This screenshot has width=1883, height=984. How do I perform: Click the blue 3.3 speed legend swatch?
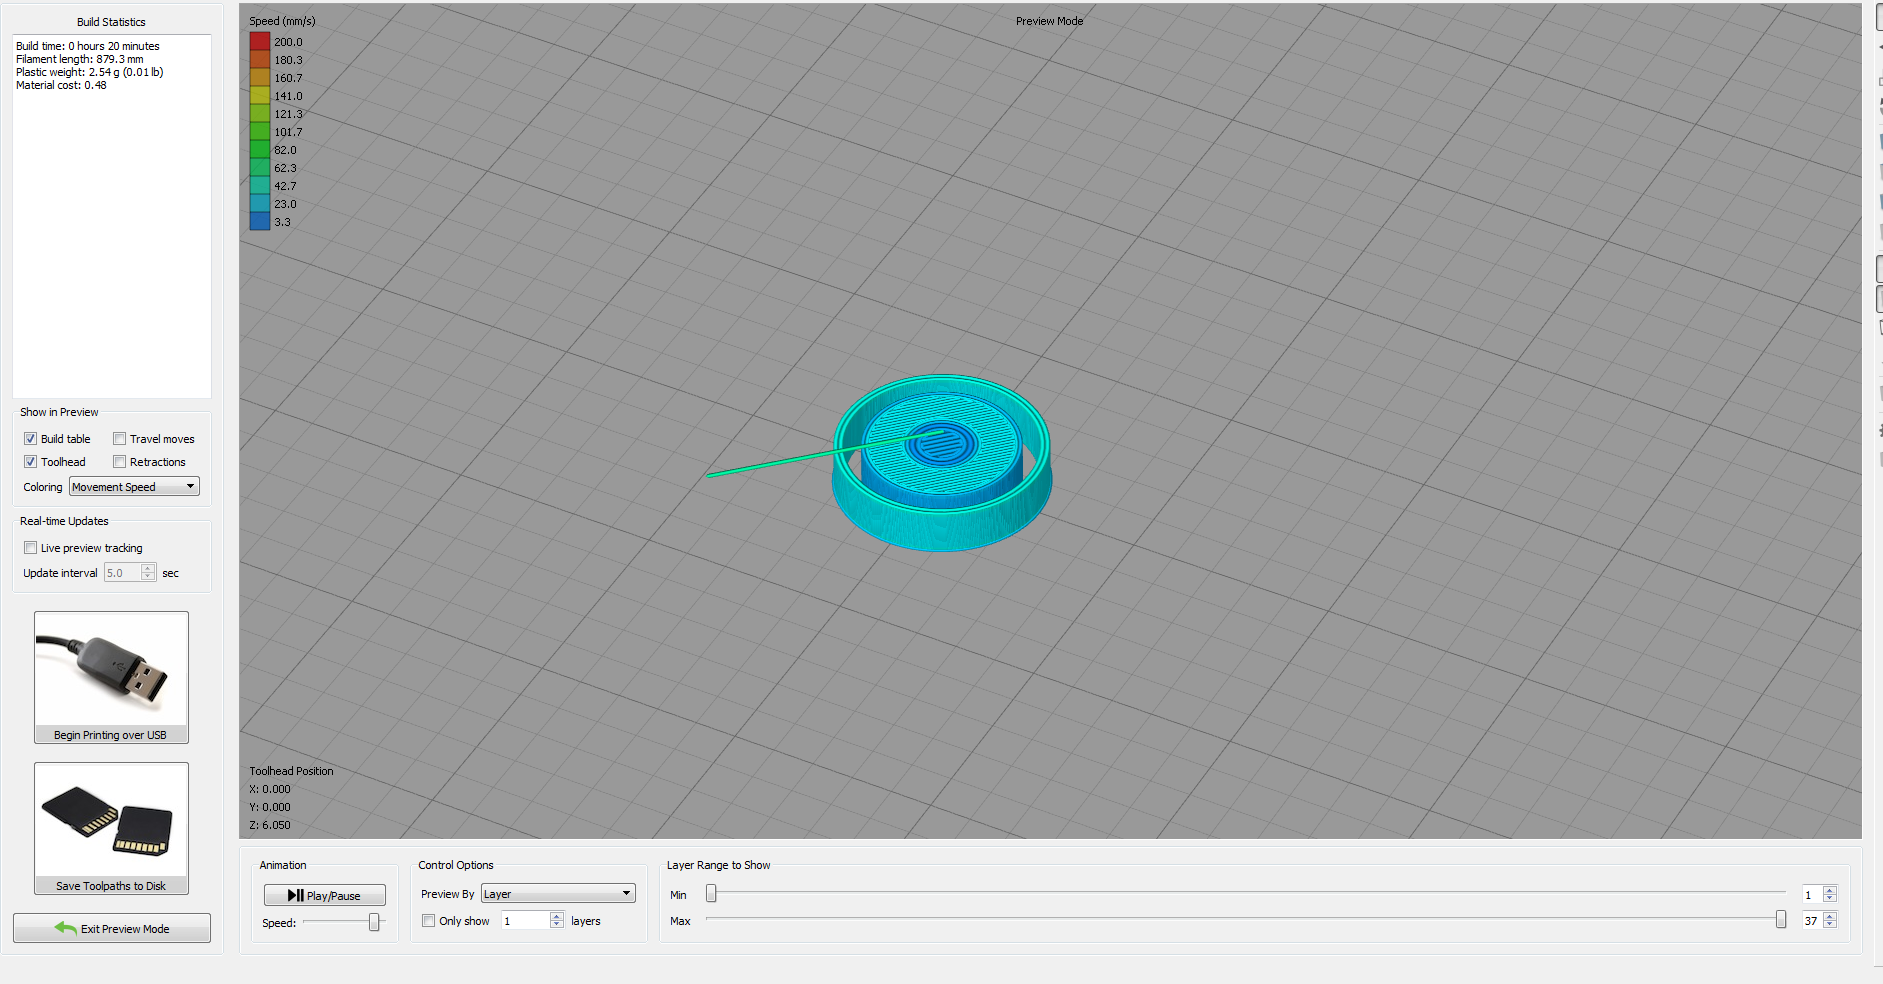click(x=260, y=222)
